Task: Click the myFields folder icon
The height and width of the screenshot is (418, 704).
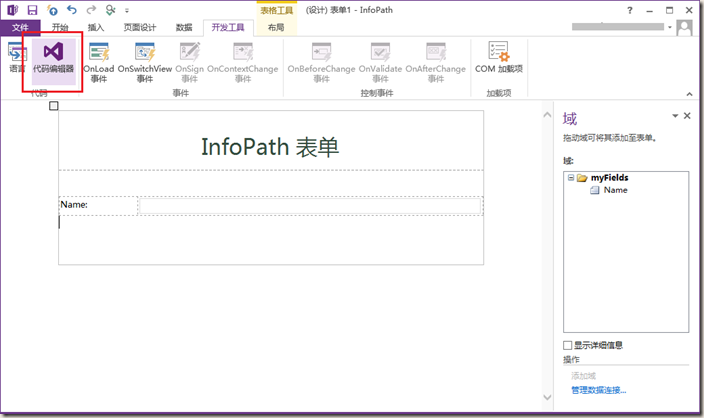Action: (582, 178)
